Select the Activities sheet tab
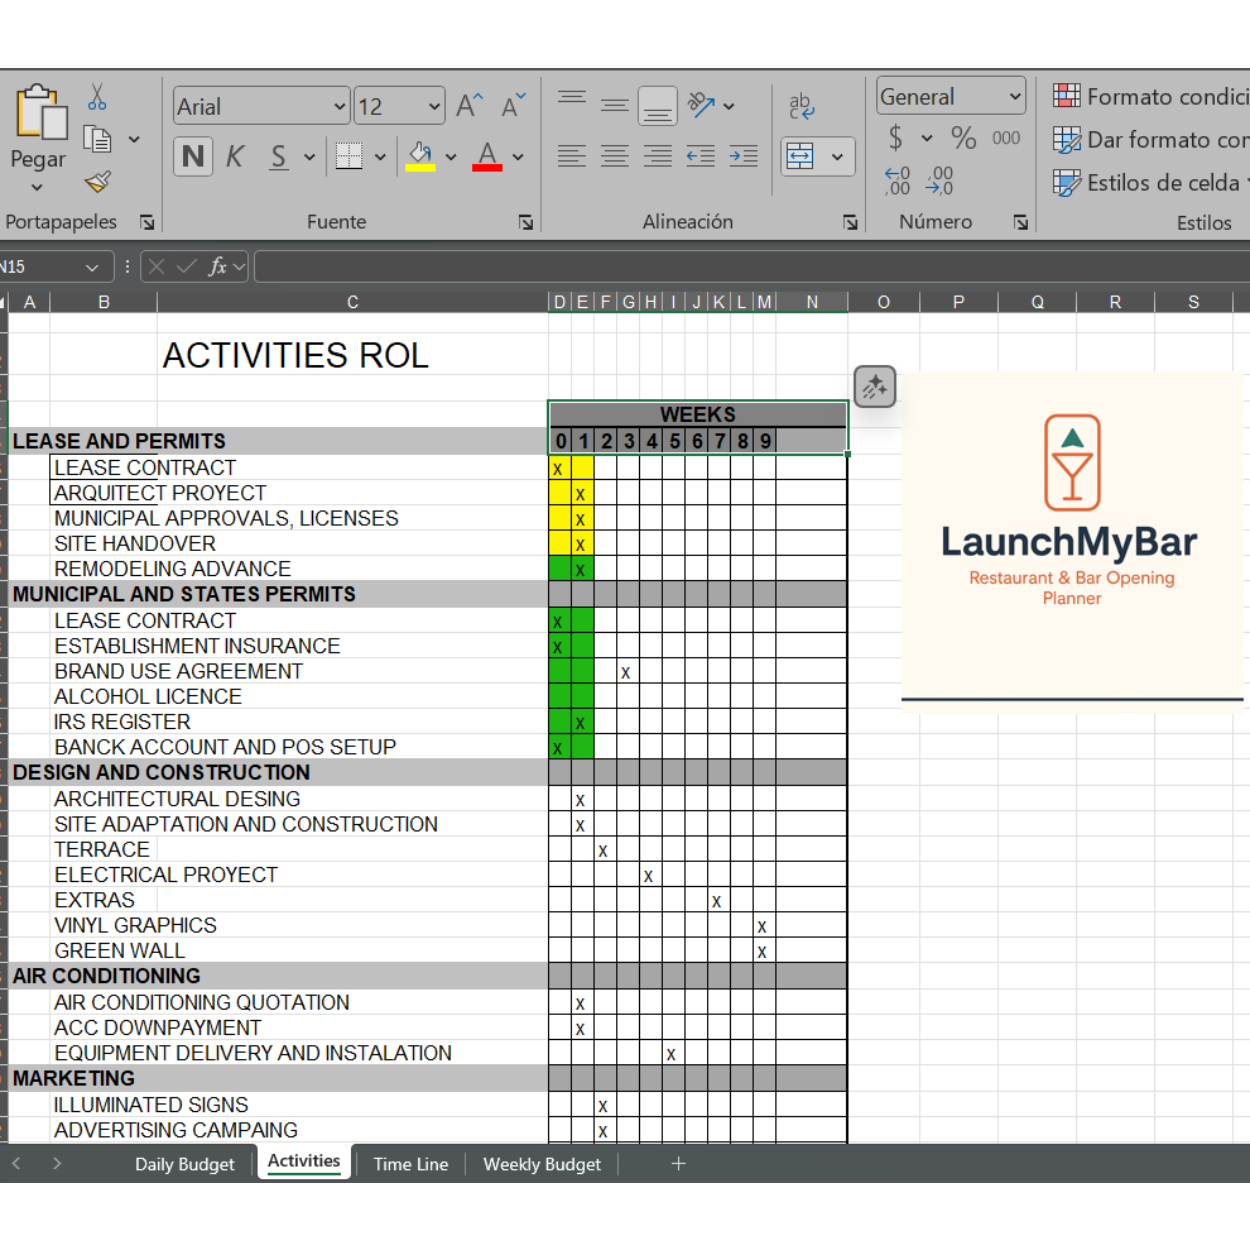This screenshot has height=1250, width=1250. [304, 1162]
